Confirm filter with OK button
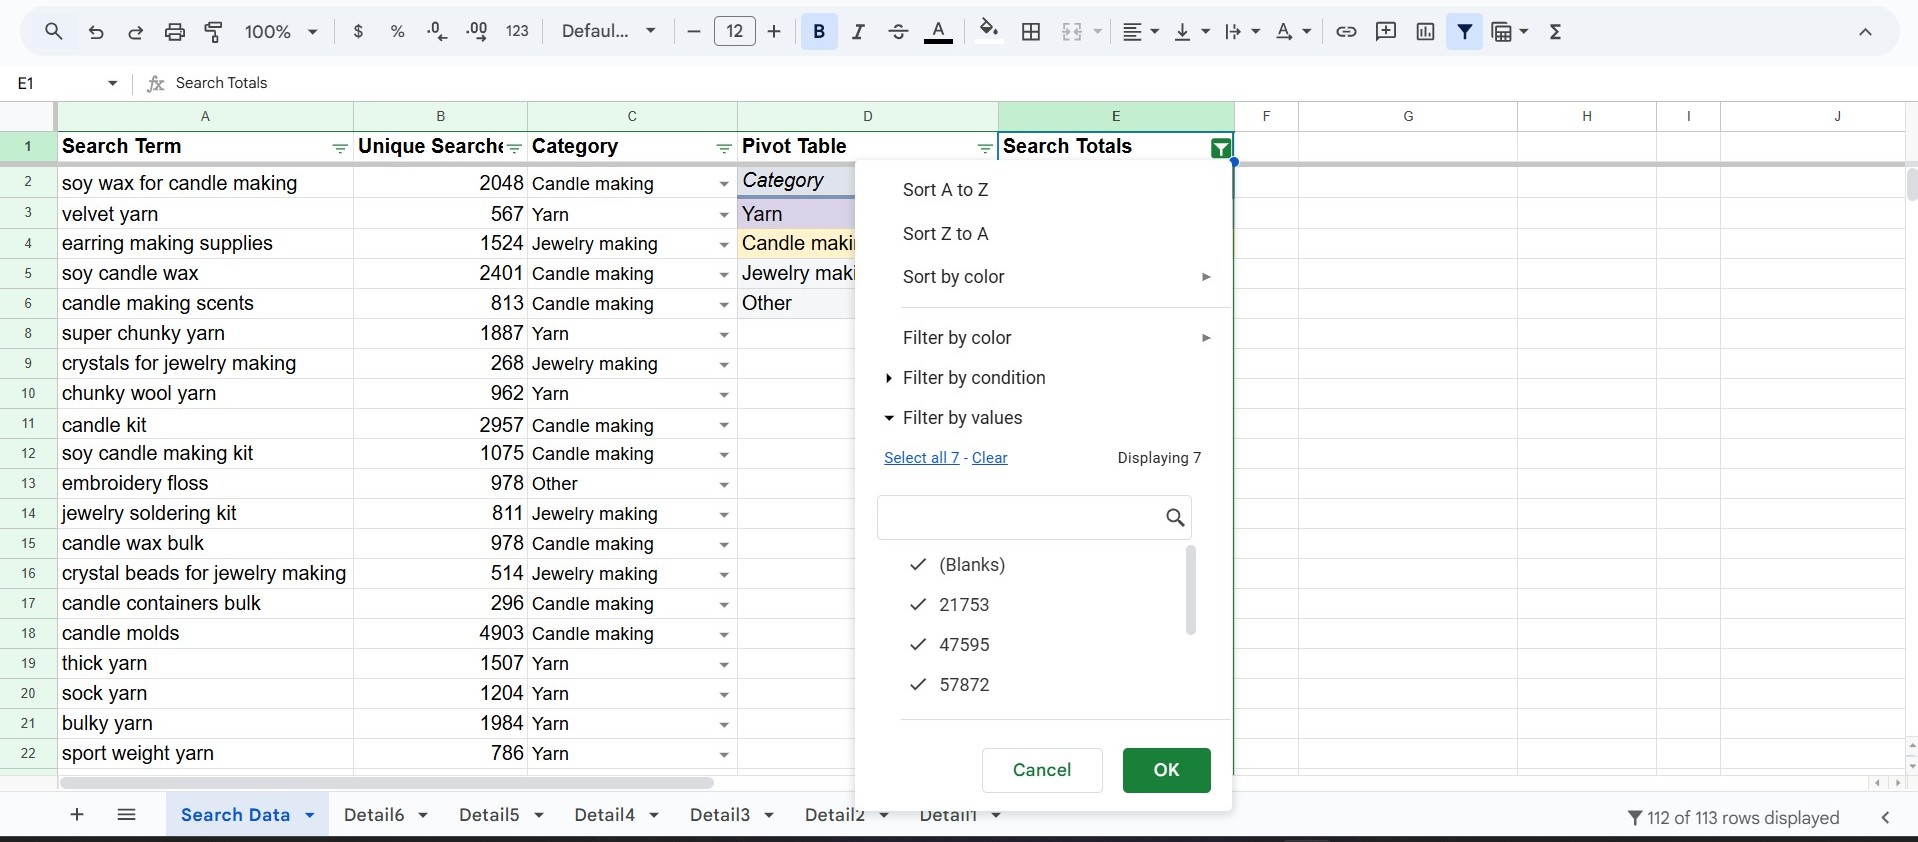 [1166, 770]
